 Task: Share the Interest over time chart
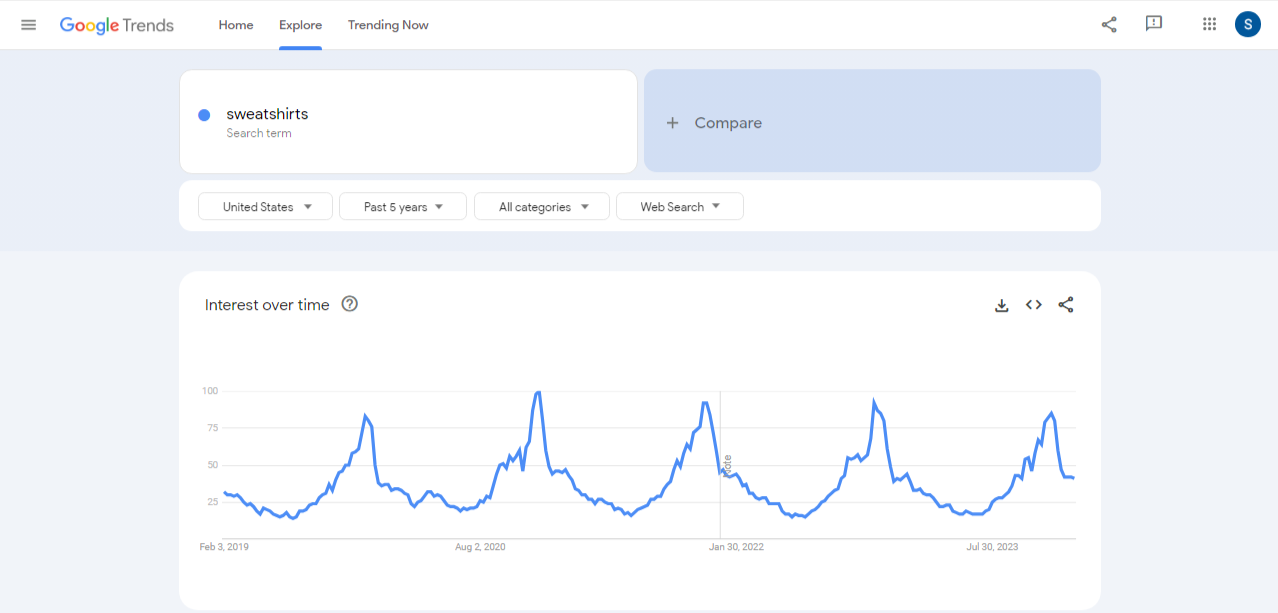pos(1065,304)
